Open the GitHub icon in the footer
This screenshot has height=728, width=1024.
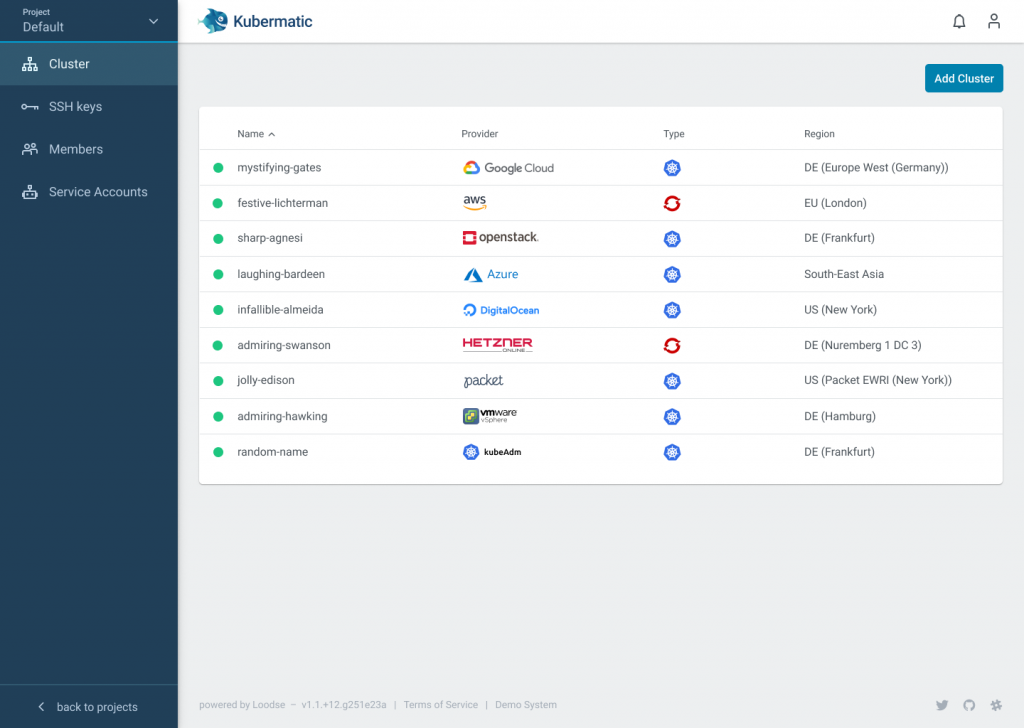coord(969,705)
